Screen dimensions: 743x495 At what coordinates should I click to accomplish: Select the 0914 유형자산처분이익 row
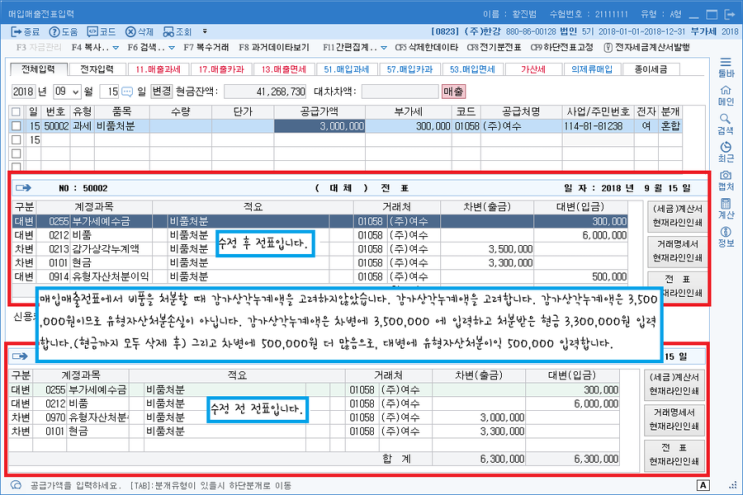(320, 276)
